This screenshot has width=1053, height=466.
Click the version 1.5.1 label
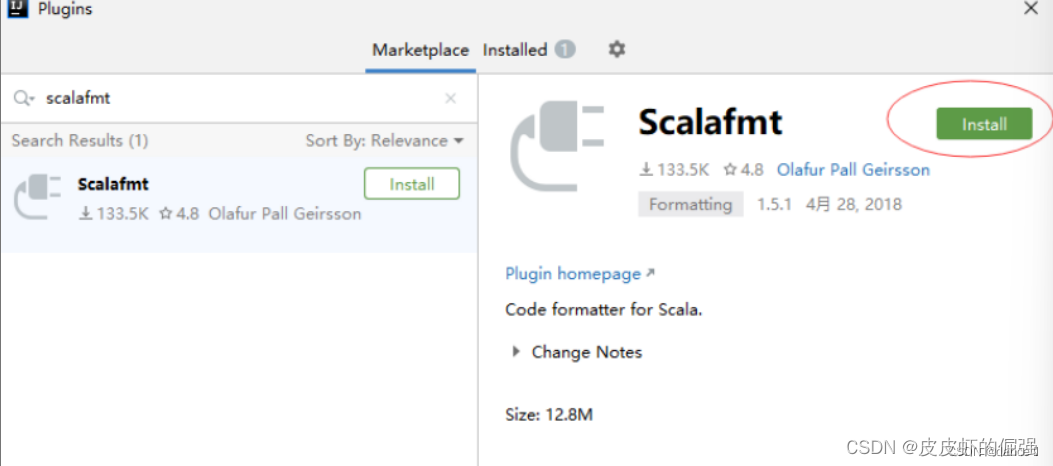click(775, 204)
